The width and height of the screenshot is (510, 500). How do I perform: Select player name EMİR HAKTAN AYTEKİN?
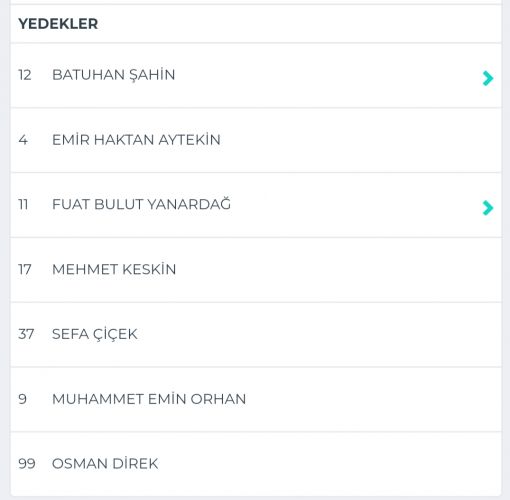(x=136, y=139)
